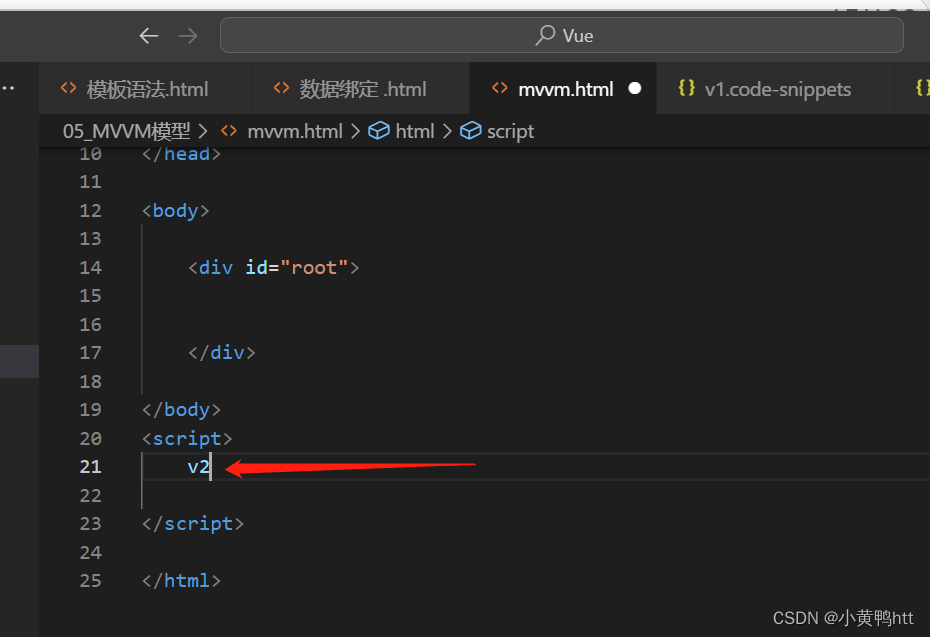Click the closing head tag

pyautogui.click(x=181, y=154)
